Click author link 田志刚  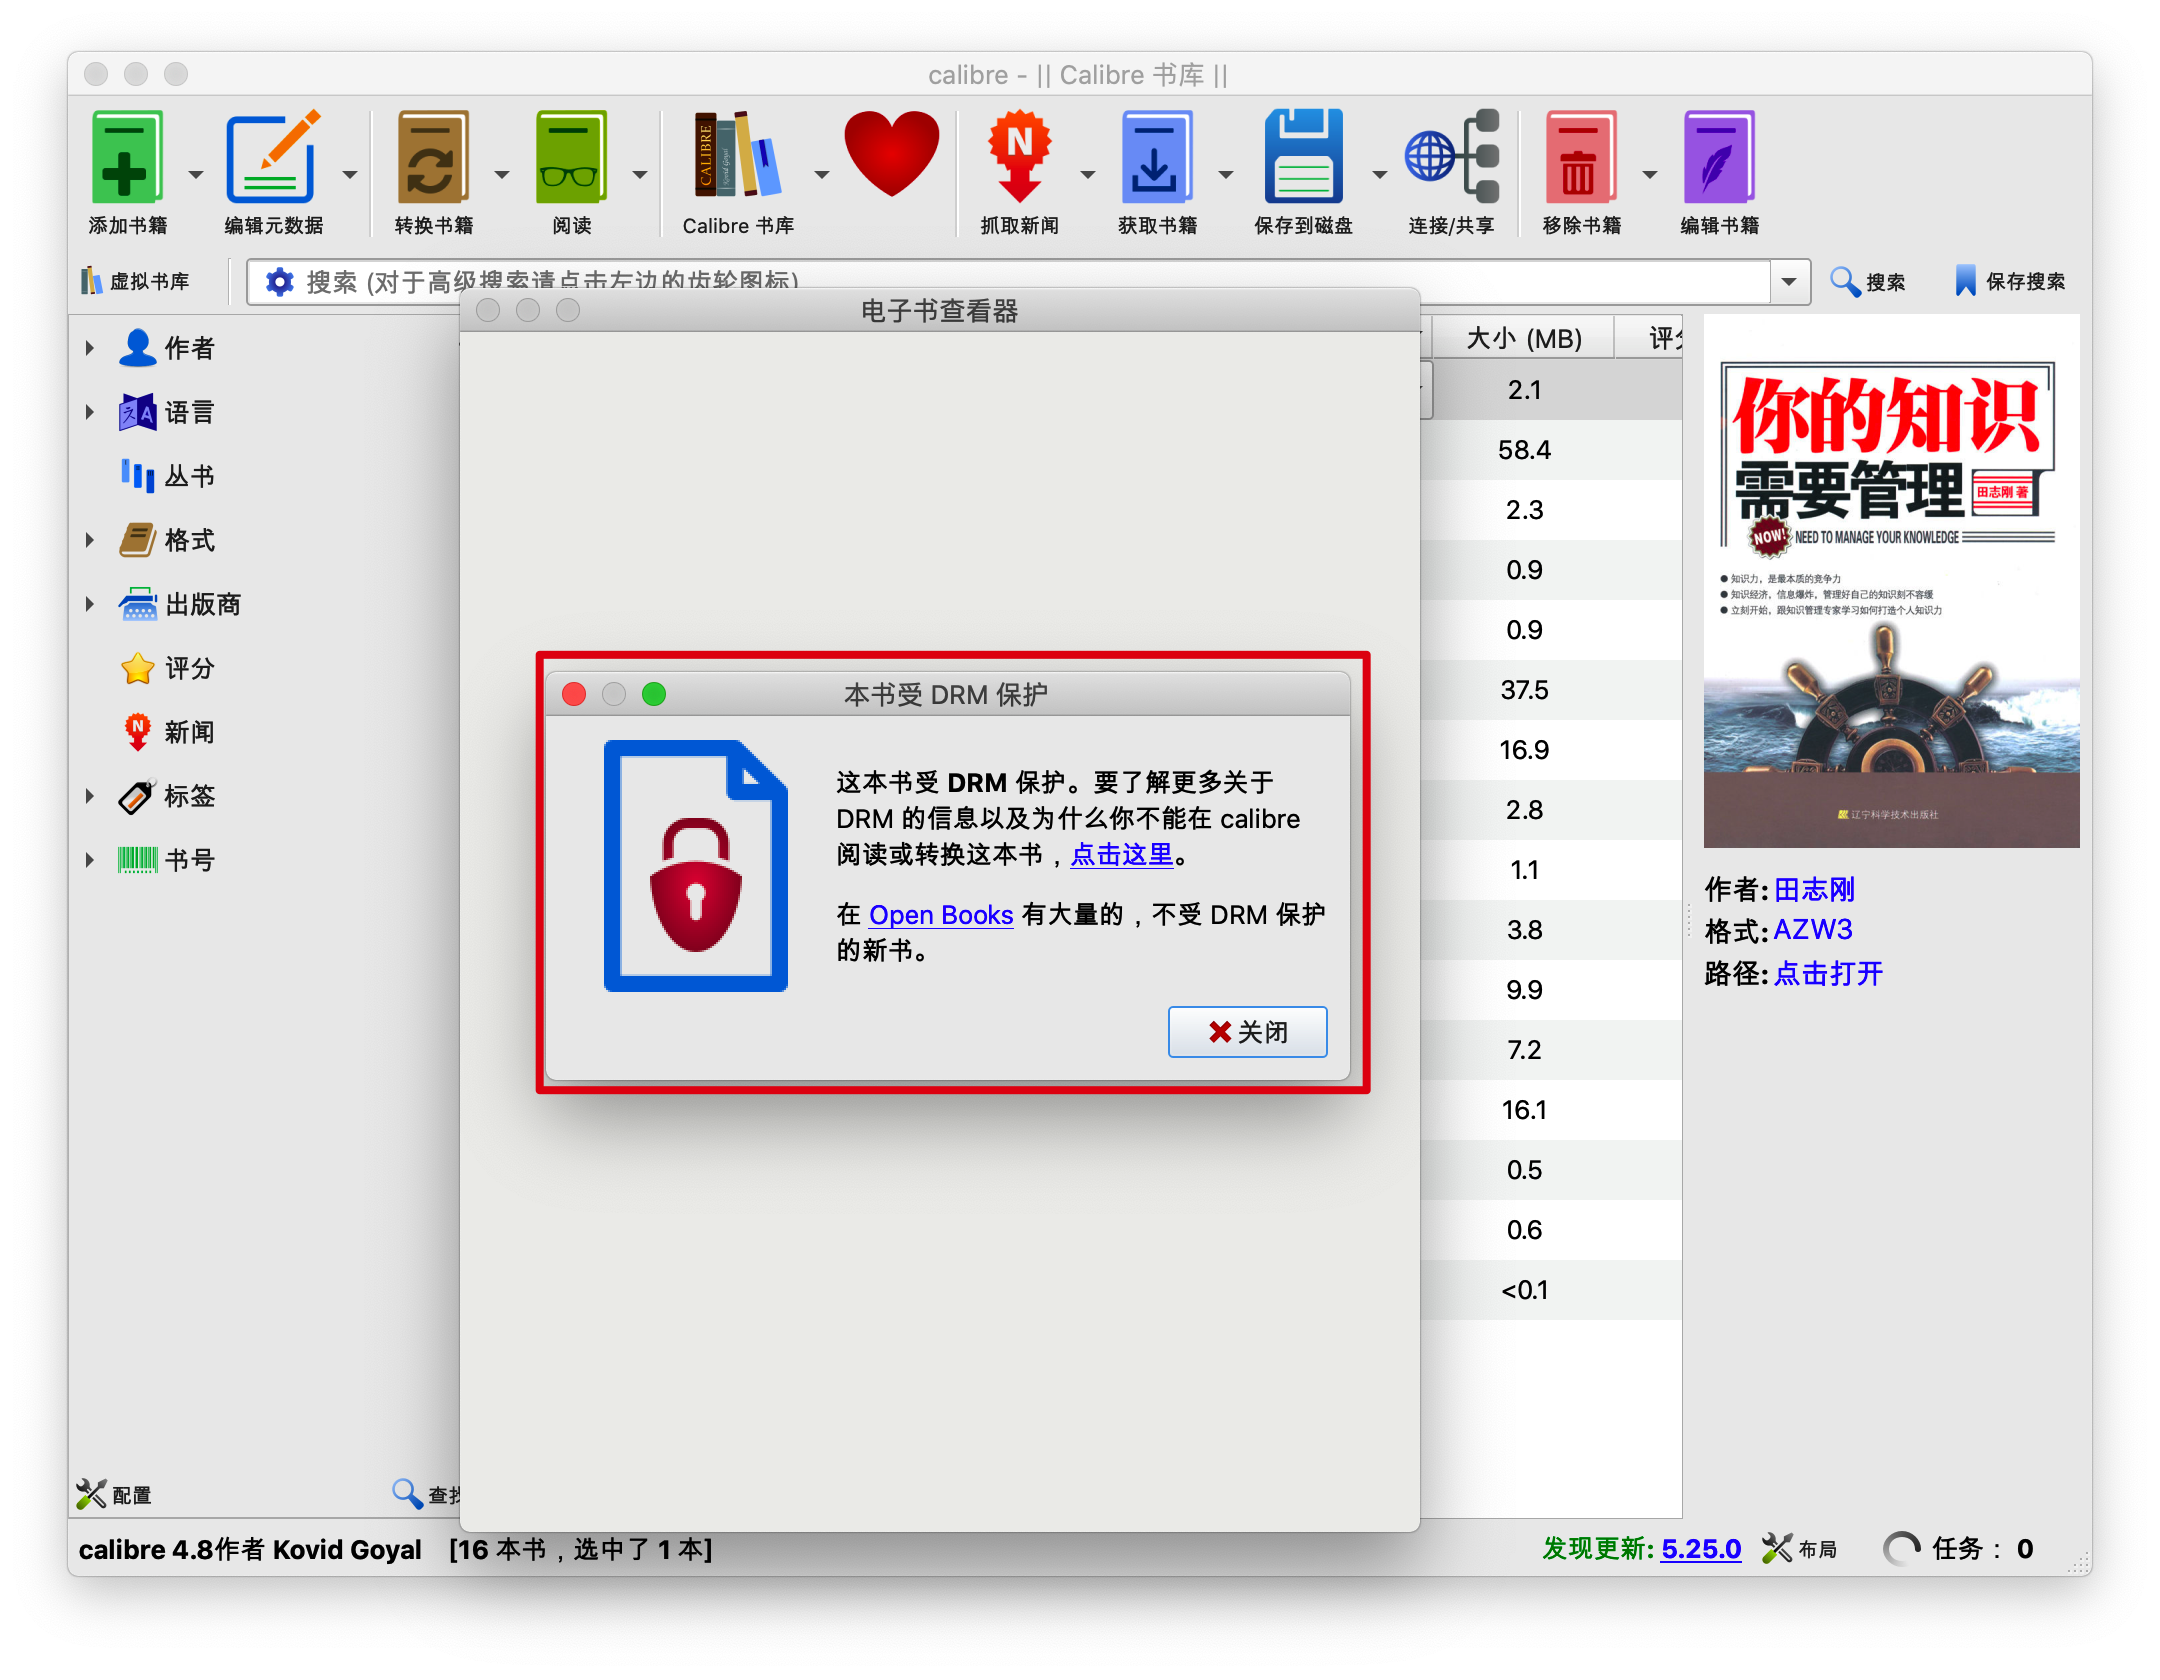click(1814, 889)
